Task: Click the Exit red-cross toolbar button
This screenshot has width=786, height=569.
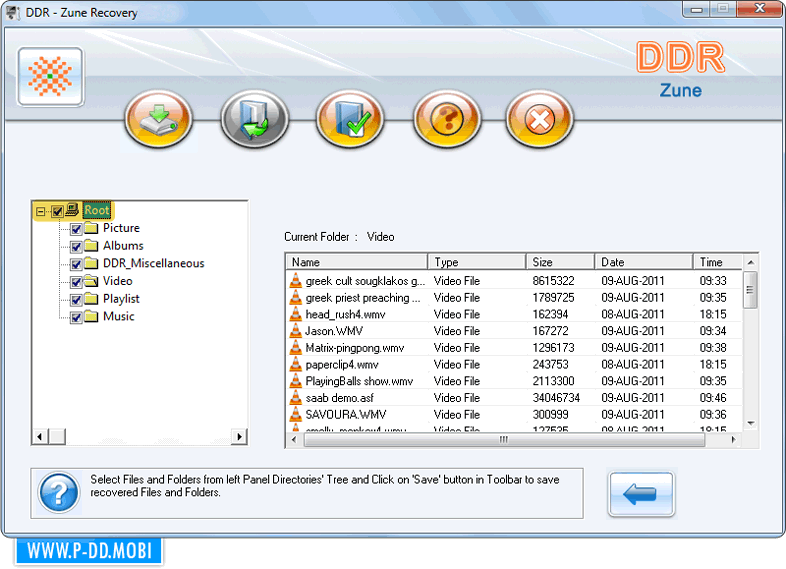Action: 539,119
